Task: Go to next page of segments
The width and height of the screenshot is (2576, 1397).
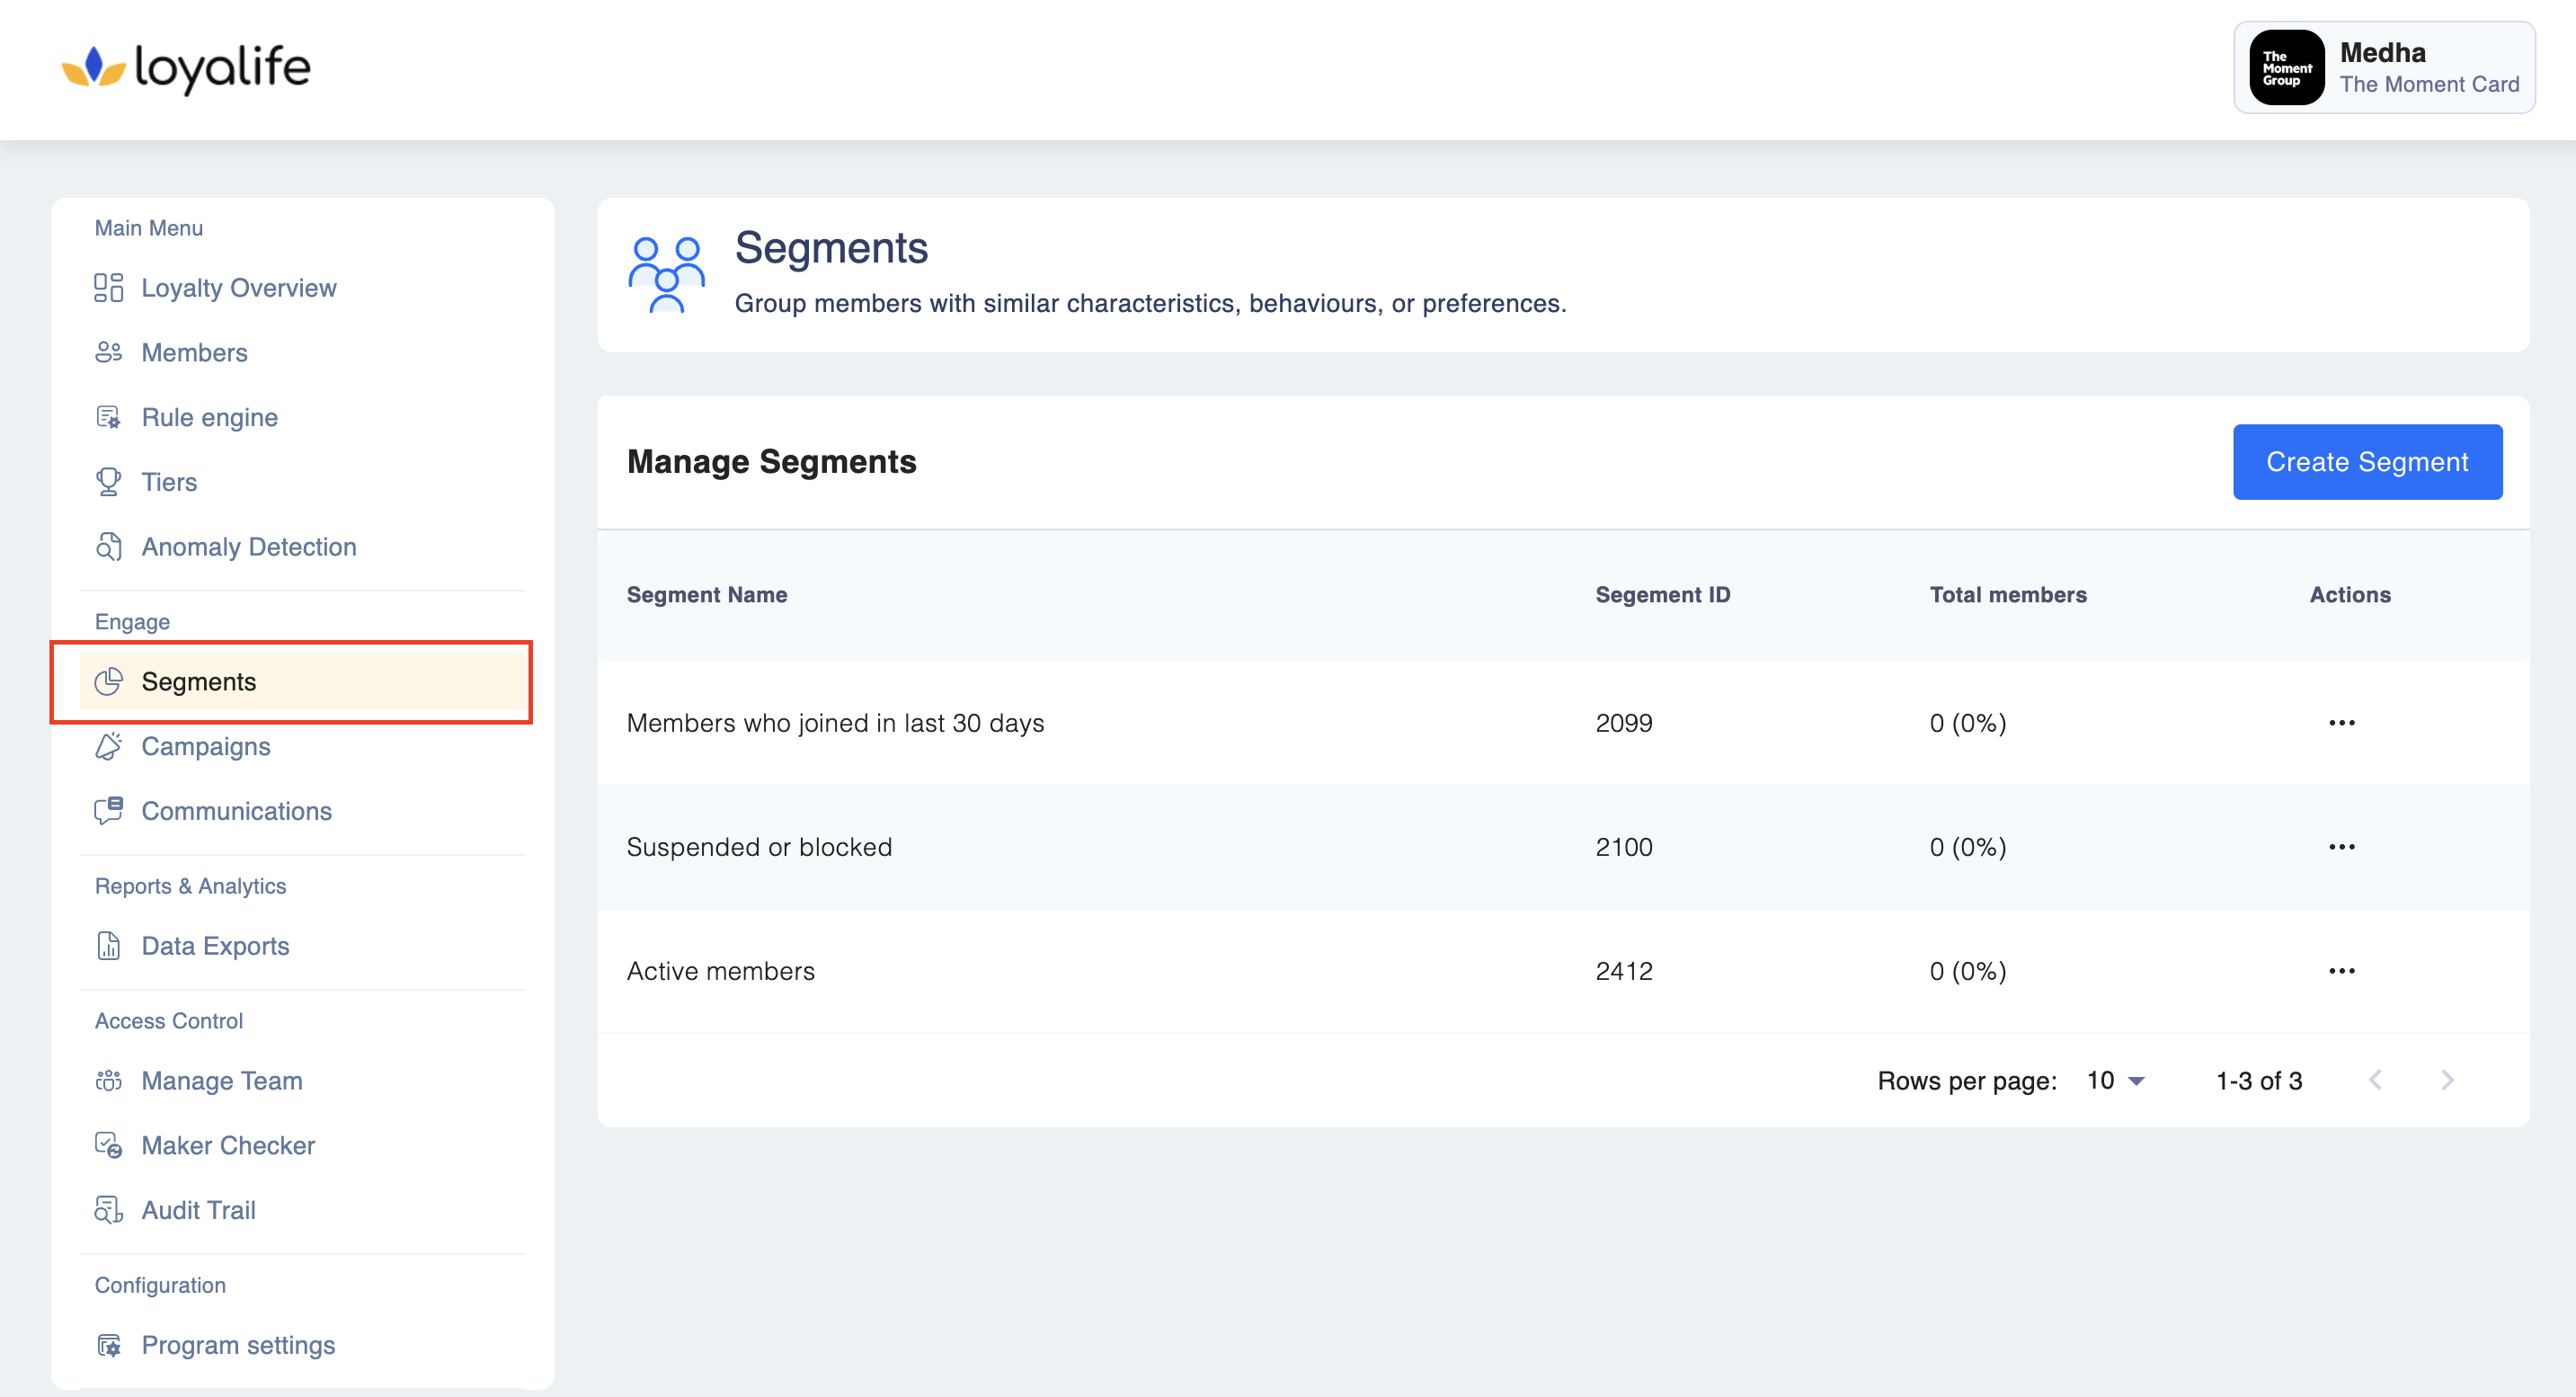Action: coord(2447,1081)
